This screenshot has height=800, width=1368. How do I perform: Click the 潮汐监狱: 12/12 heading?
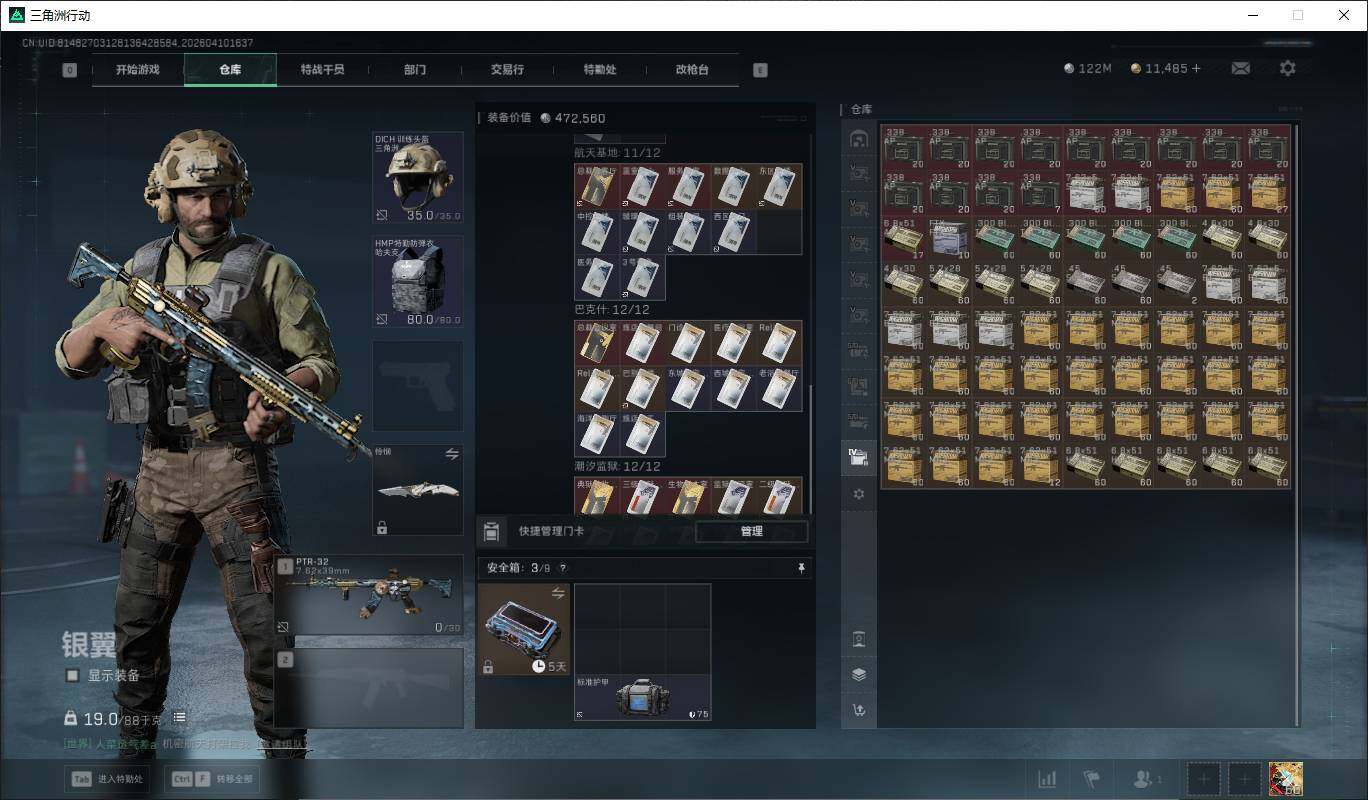point(617,466)
